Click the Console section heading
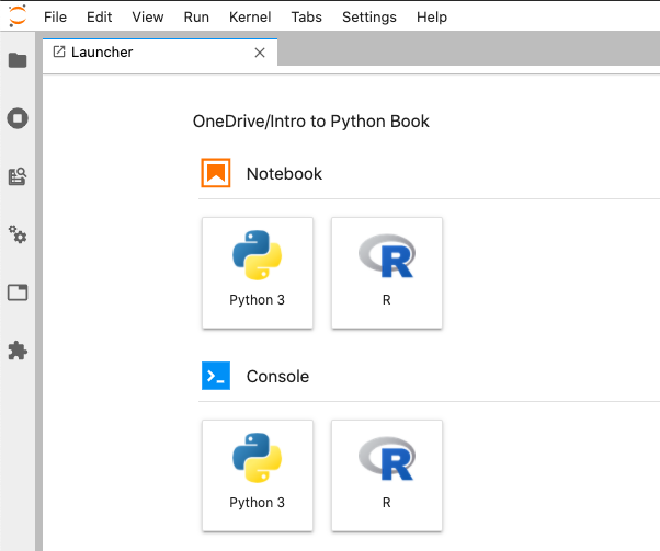660x551 pixels. (x=278, y=376)
